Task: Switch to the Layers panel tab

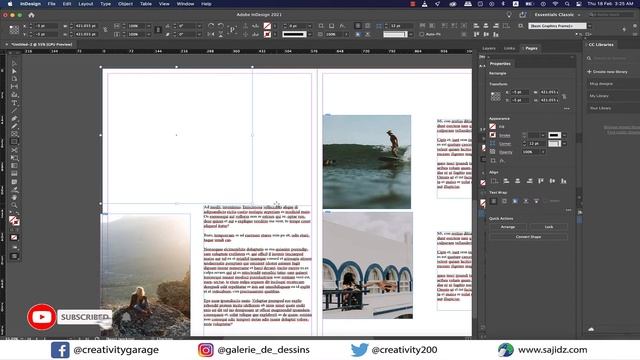Action: coord(489,48)
